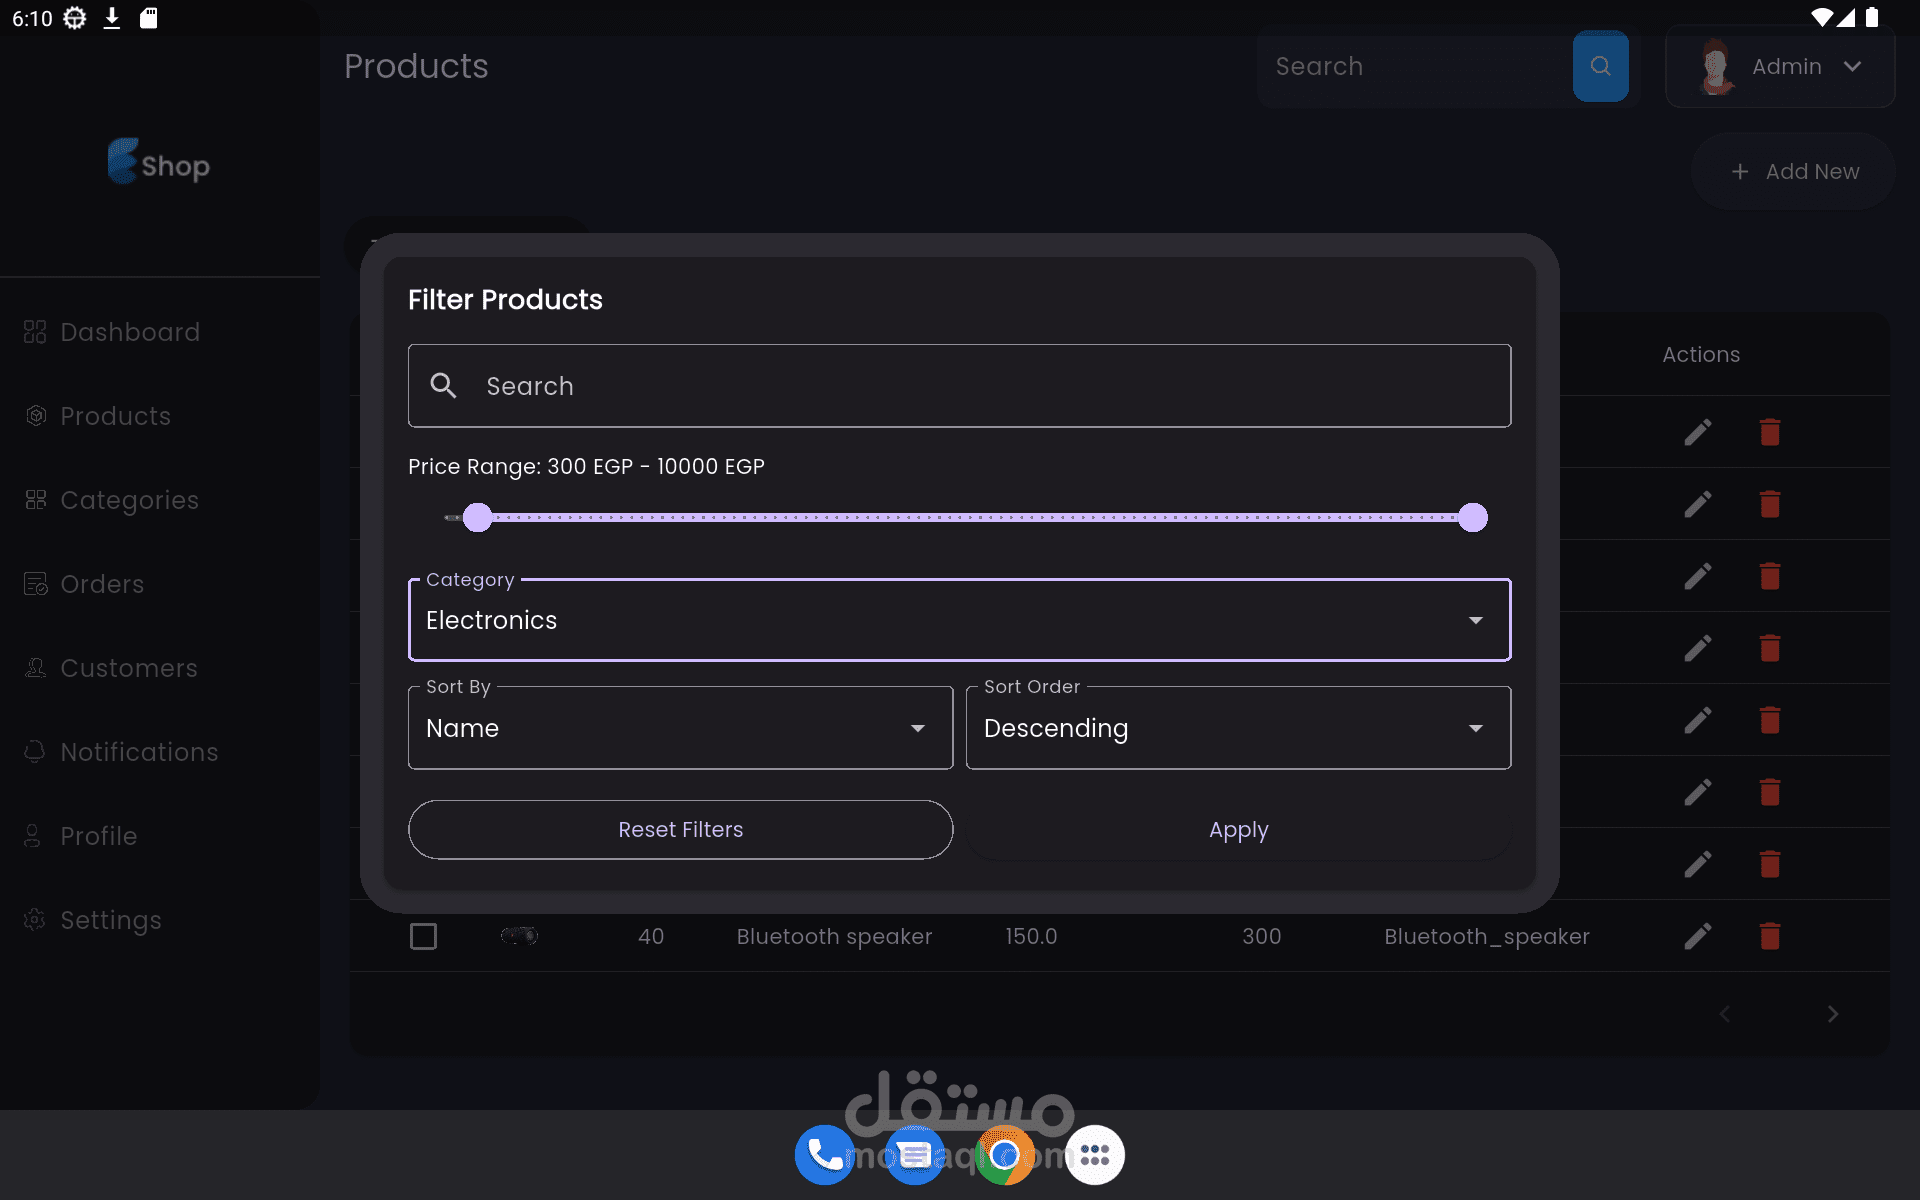
Task: Open the Phone app in dock
Action: coord(824,1155)
